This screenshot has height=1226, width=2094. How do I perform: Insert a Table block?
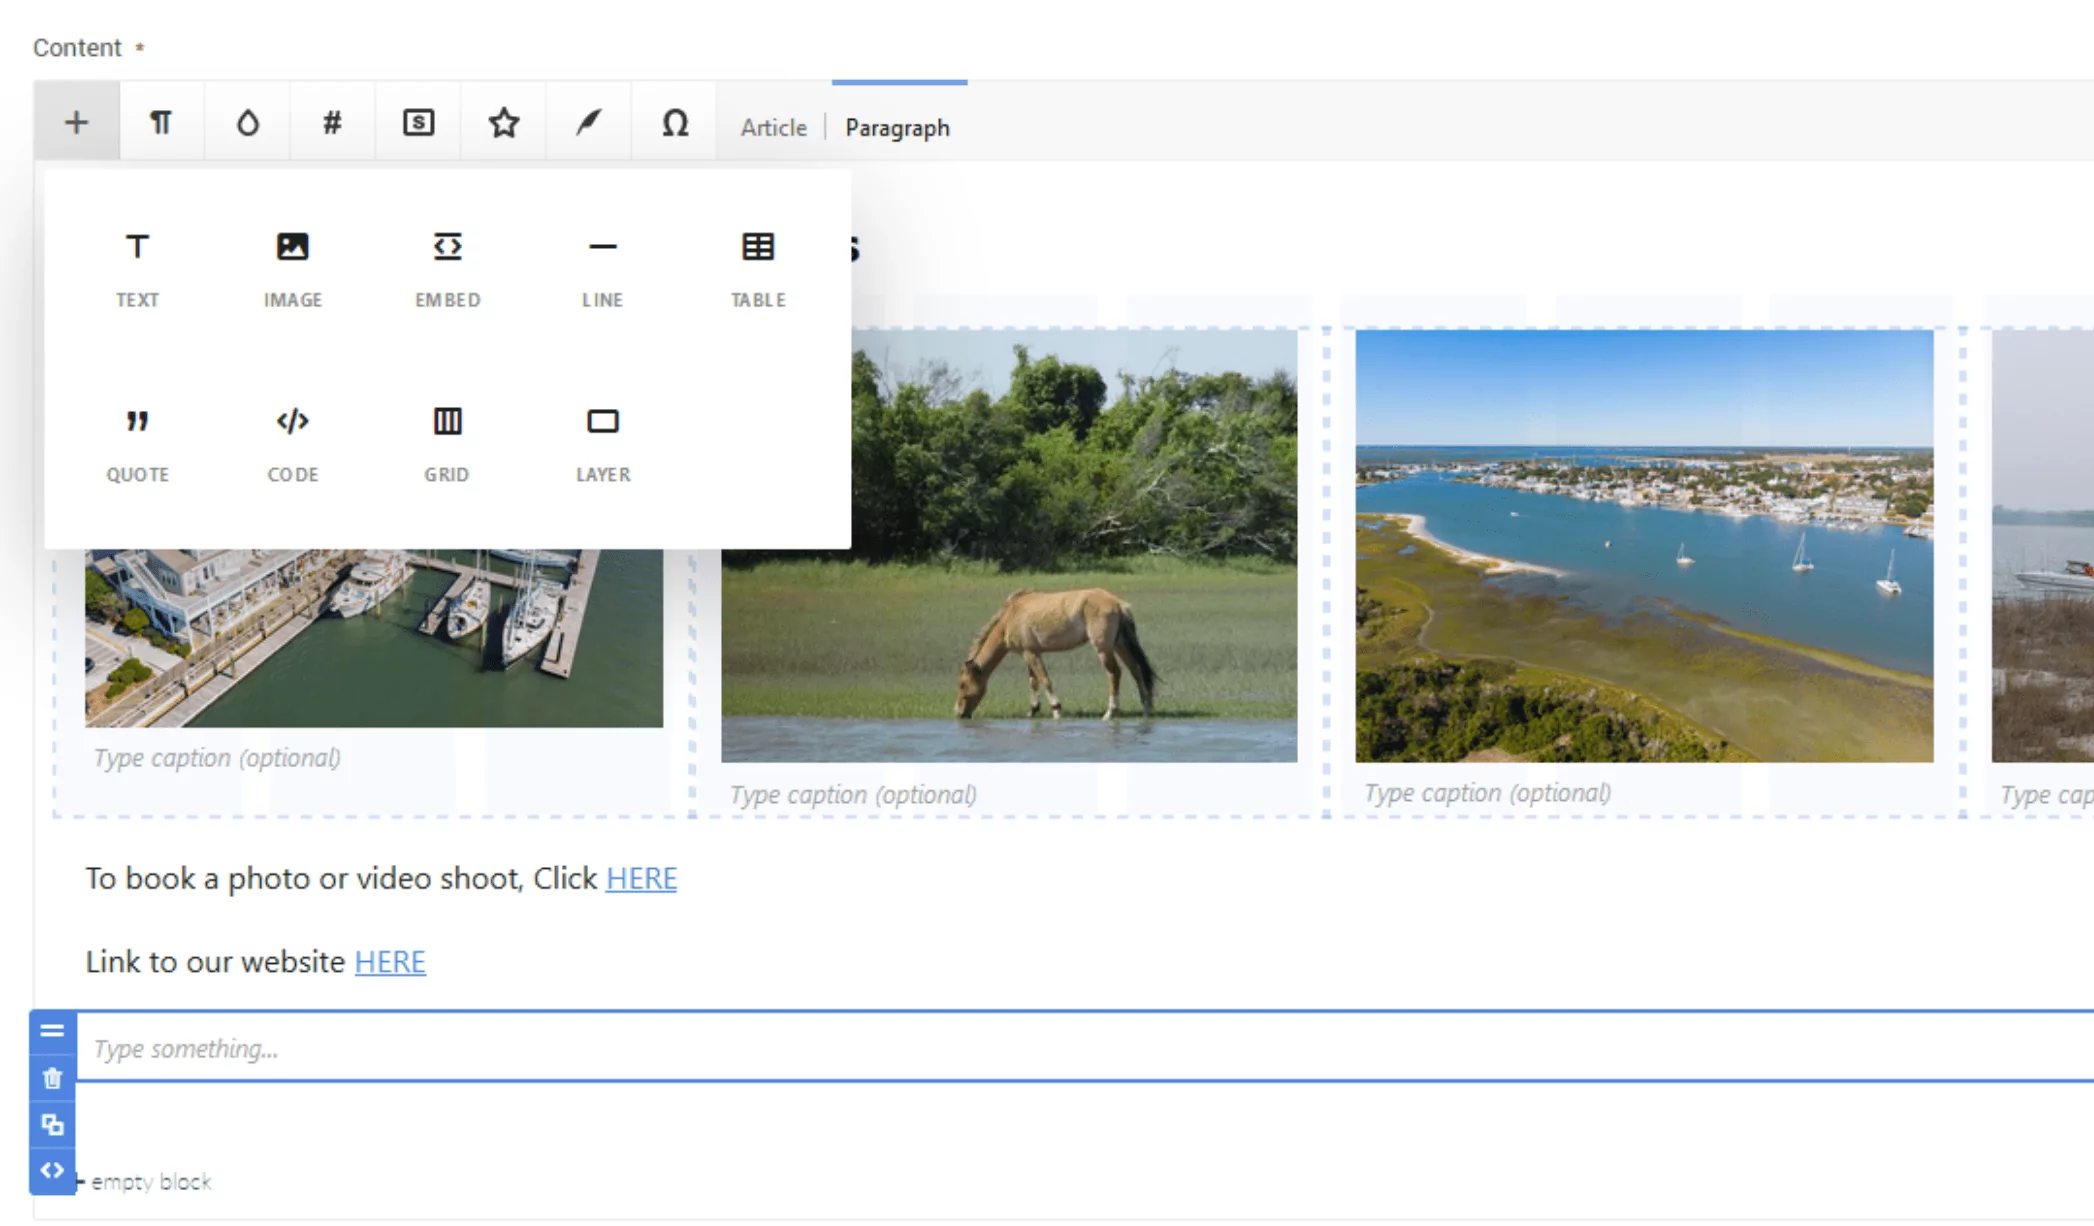tap(758, 268)
